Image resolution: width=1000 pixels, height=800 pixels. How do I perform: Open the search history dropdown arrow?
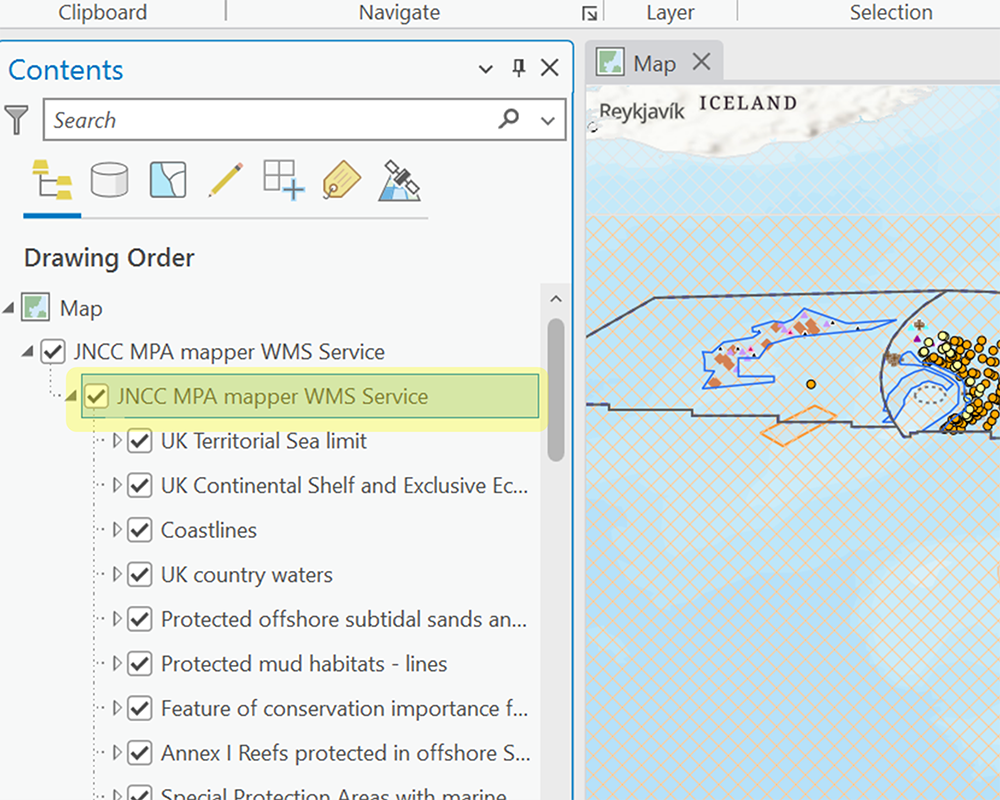click(x=548, y=120)
